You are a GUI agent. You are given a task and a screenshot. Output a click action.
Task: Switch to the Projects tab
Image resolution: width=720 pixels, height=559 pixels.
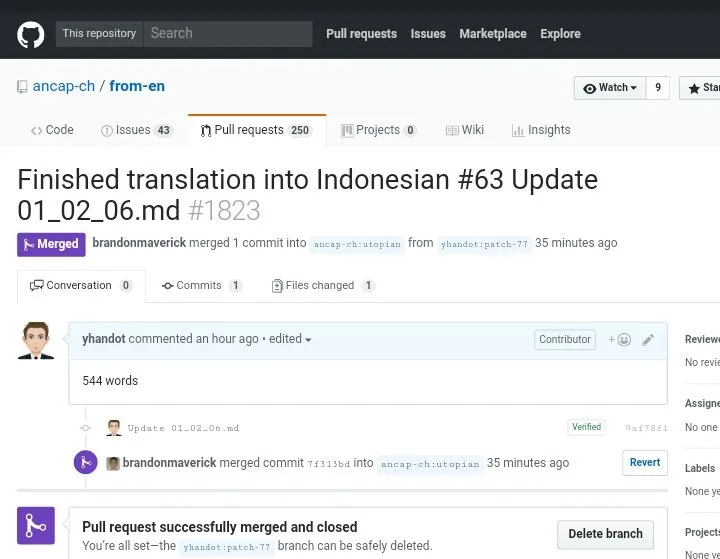(378, 130)
